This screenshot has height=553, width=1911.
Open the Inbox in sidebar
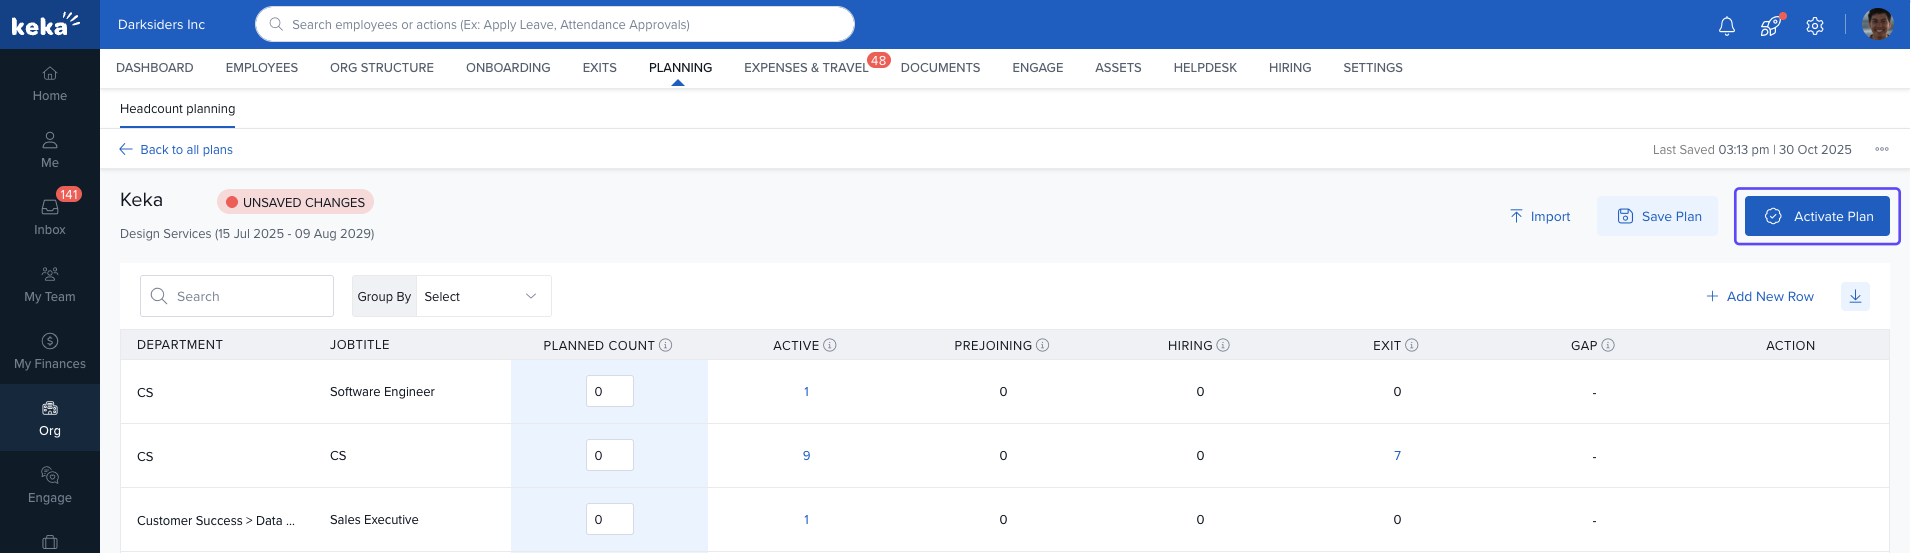(50, 215)
